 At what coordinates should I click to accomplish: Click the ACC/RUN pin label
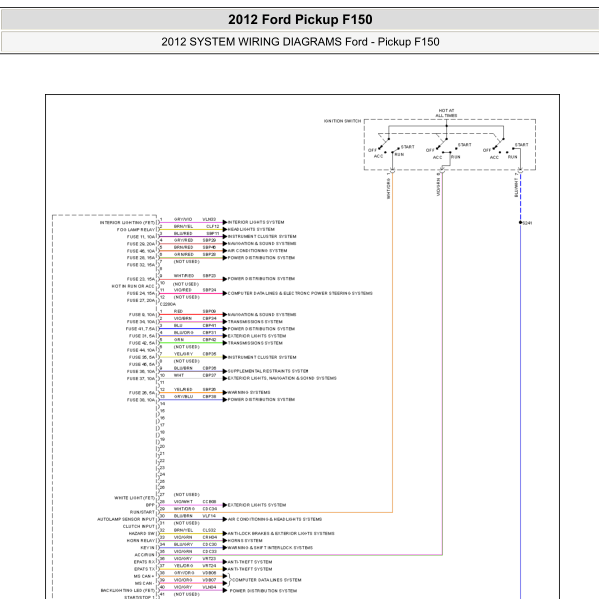(144, 555)
